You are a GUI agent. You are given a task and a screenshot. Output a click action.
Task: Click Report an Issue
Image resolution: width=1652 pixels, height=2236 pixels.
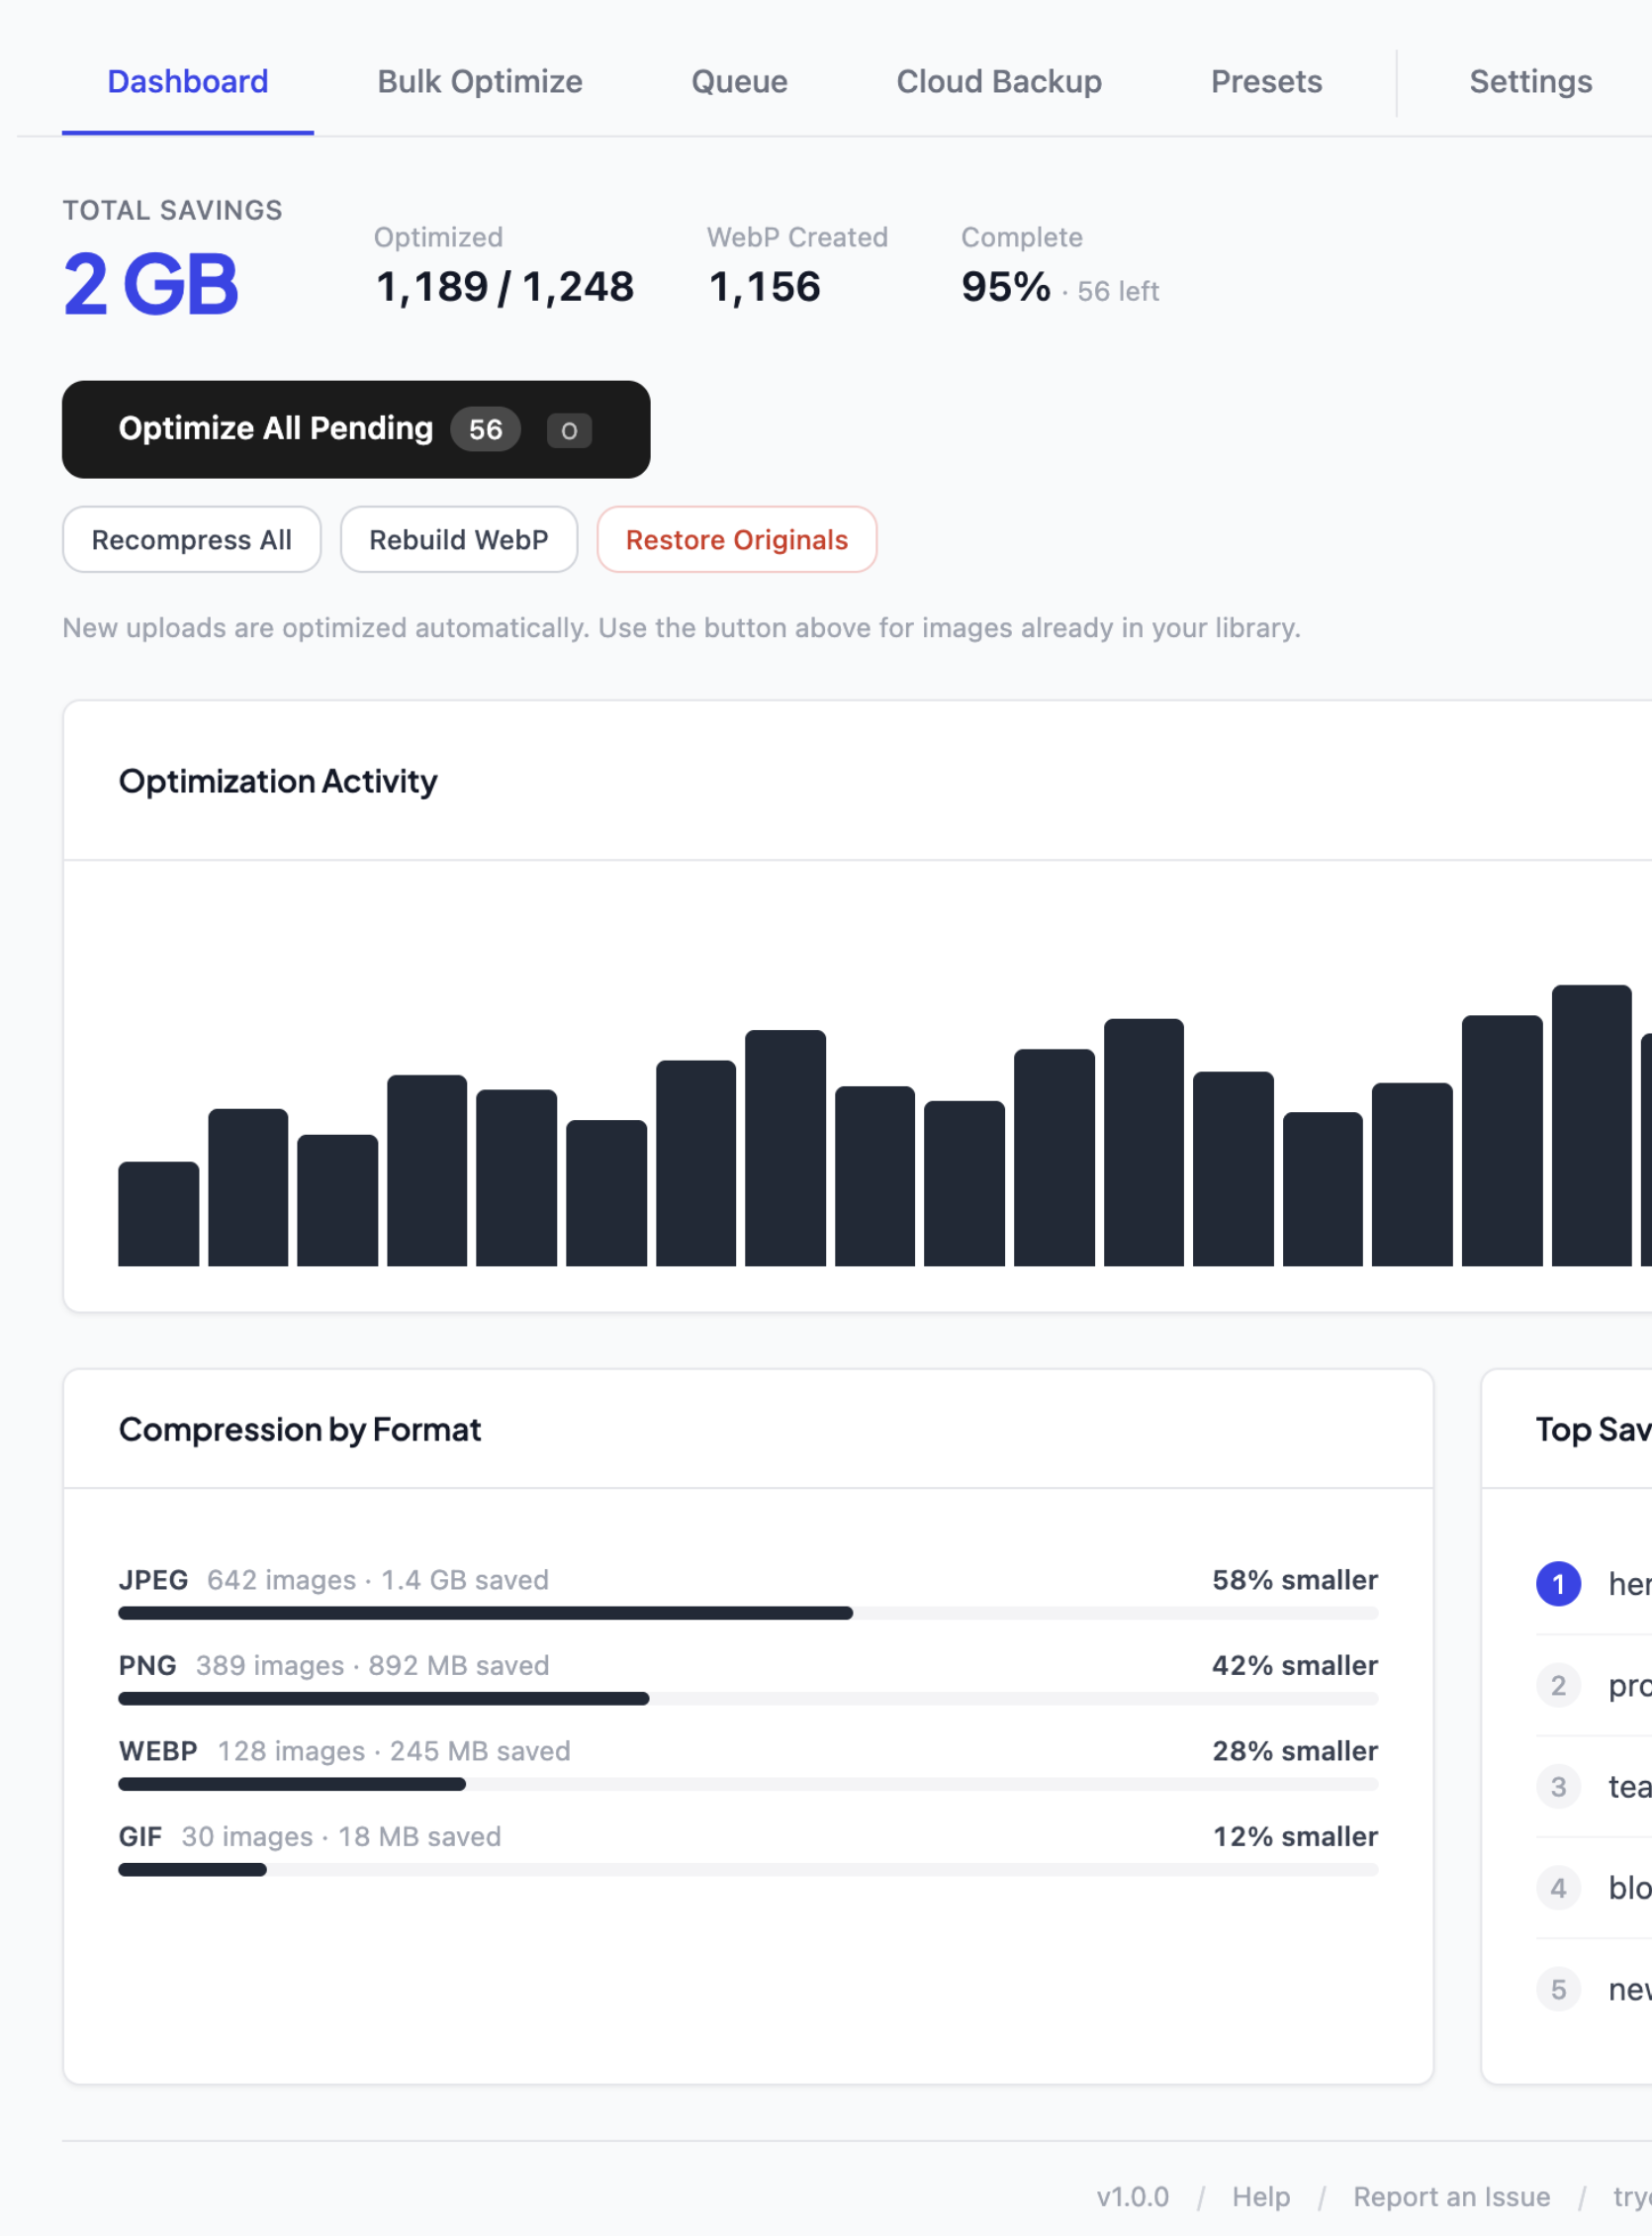(1452, 2196)
